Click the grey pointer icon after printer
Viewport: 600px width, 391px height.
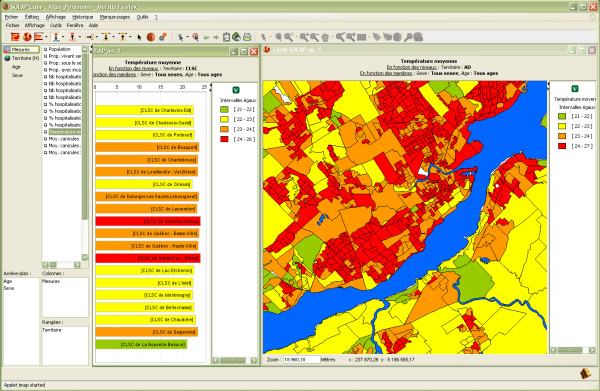[264, 37]
